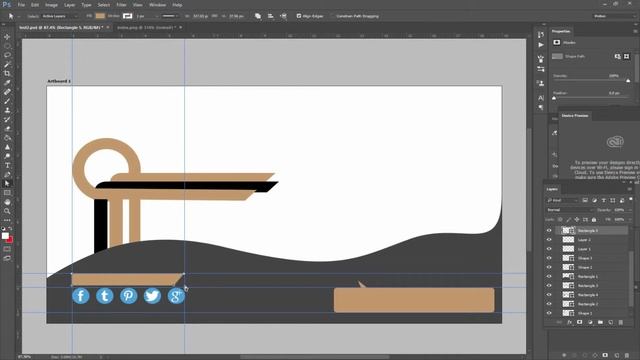The height and width of the screenshot is (360, 640).
Task: Open the Layer menu
Action: (69, 5)
